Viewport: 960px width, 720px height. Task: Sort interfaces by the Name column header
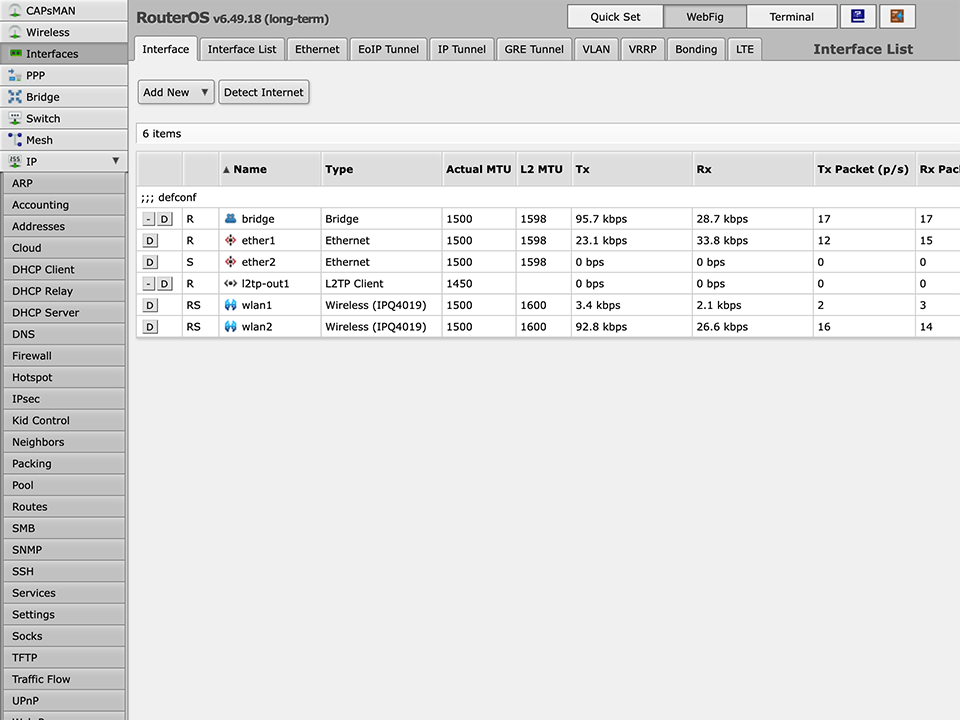pyautogui.click(x=249, y=169)
